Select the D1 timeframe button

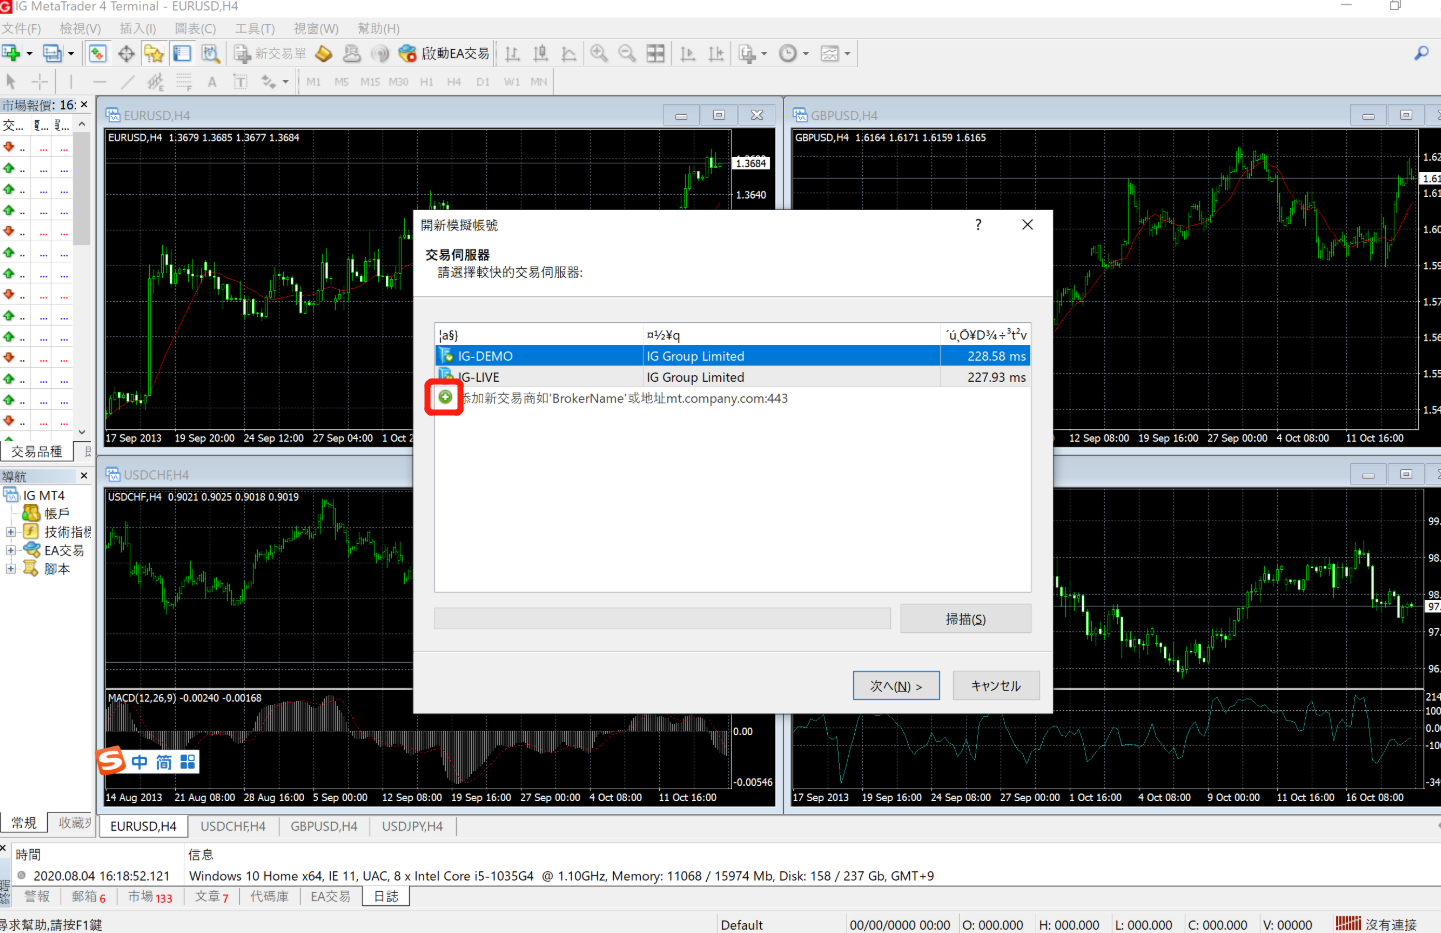(483, 82)
